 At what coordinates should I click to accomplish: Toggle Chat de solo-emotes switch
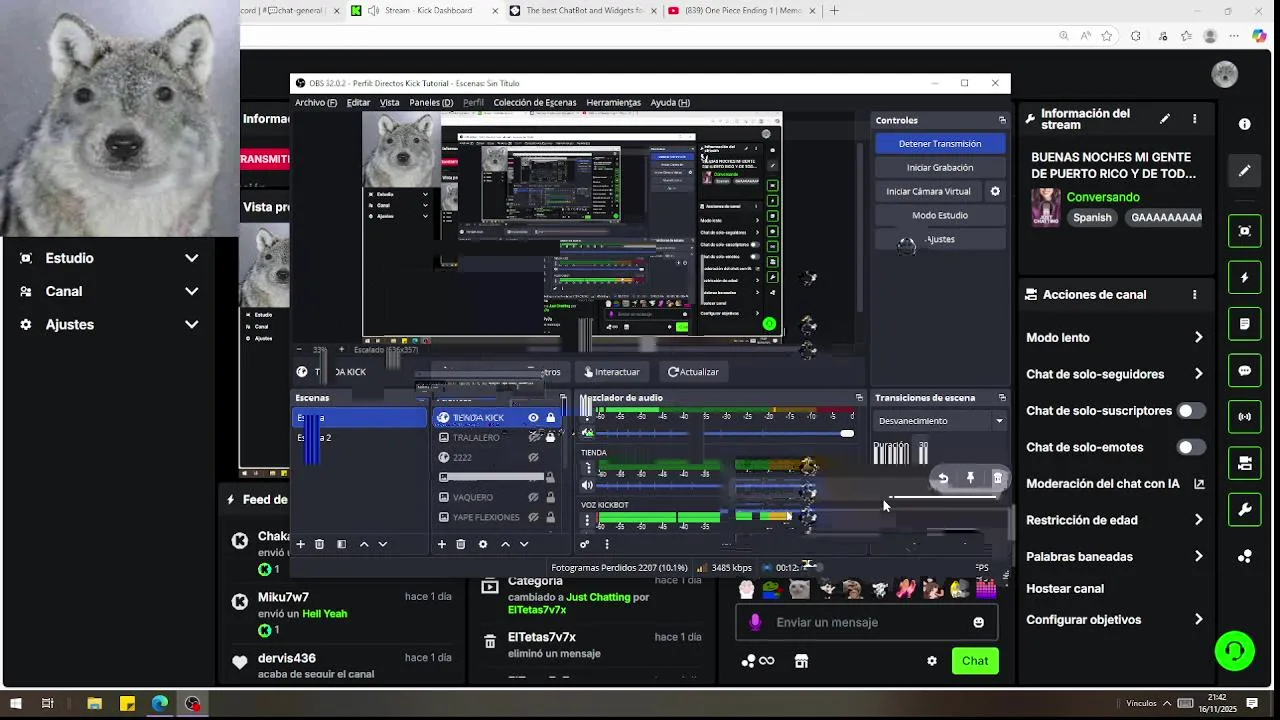point(1191,447)
